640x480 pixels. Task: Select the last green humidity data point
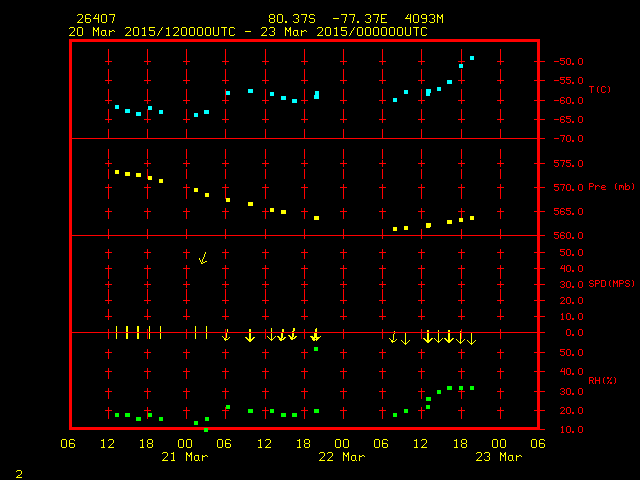click(x=472, y=388)
